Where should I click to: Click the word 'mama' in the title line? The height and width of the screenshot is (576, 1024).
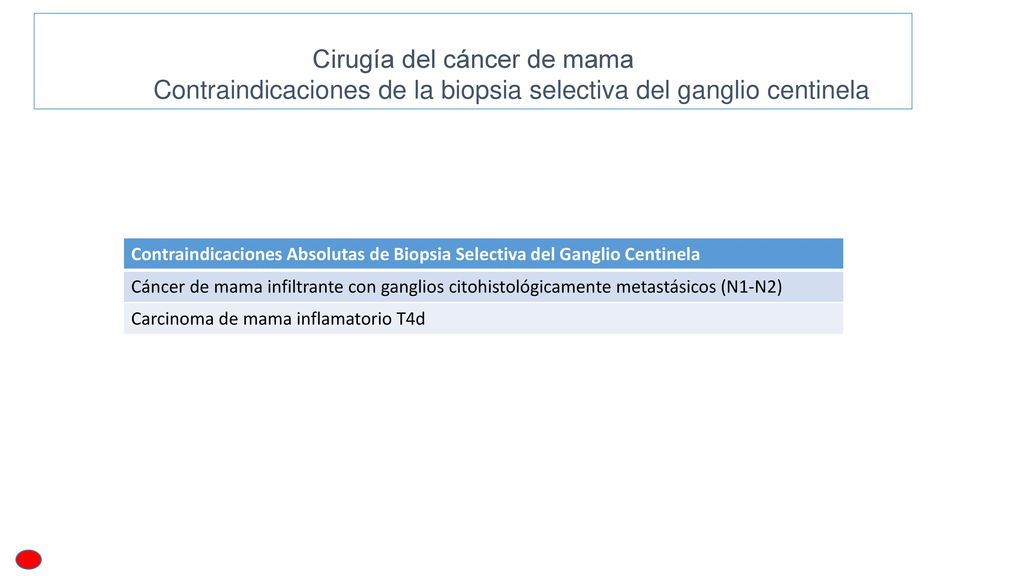[598, 60]
